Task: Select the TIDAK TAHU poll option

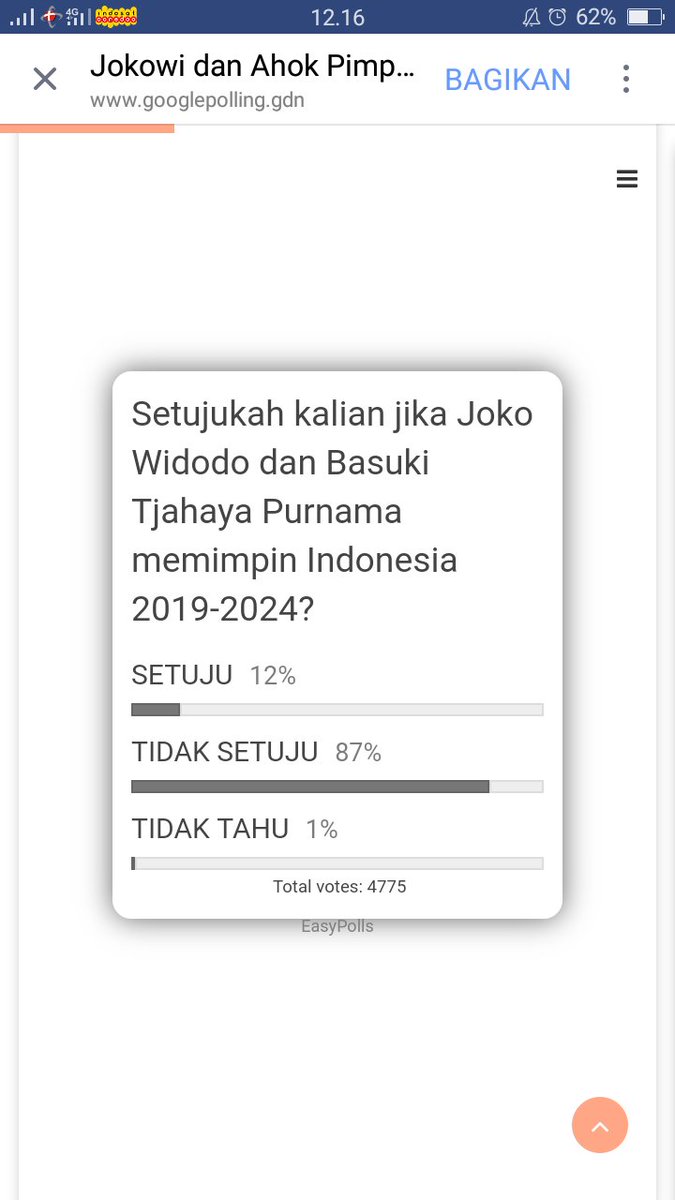Action: point(210,829)
